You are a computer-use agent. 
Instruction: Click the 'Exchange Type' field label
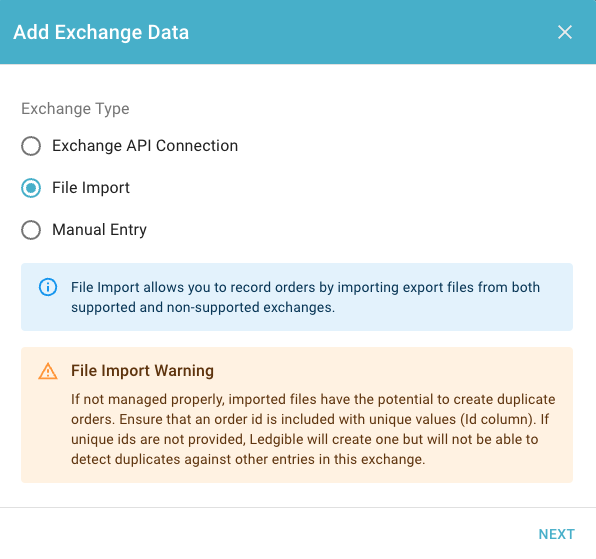coord(75,109)
